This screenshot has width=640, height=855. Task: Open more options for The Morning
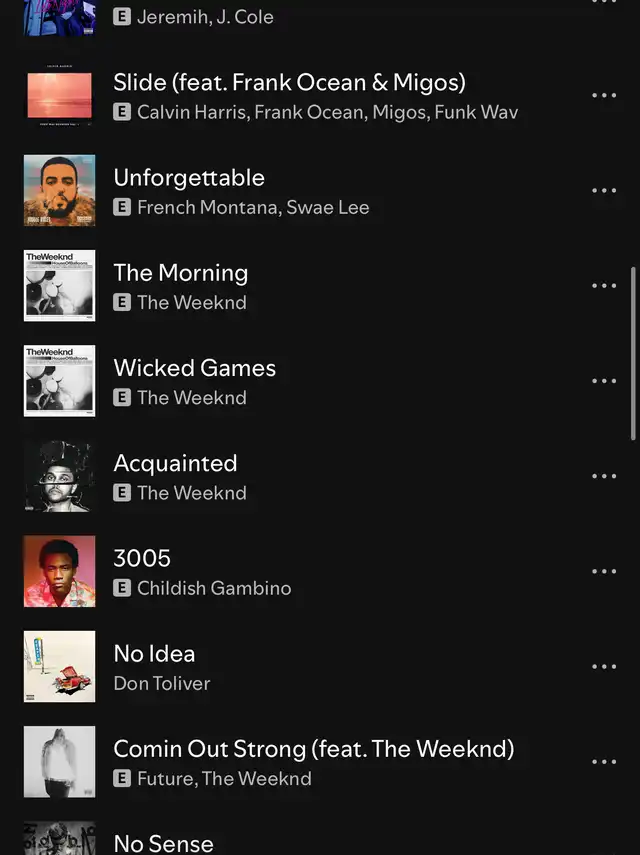click(x=604, y=286)
